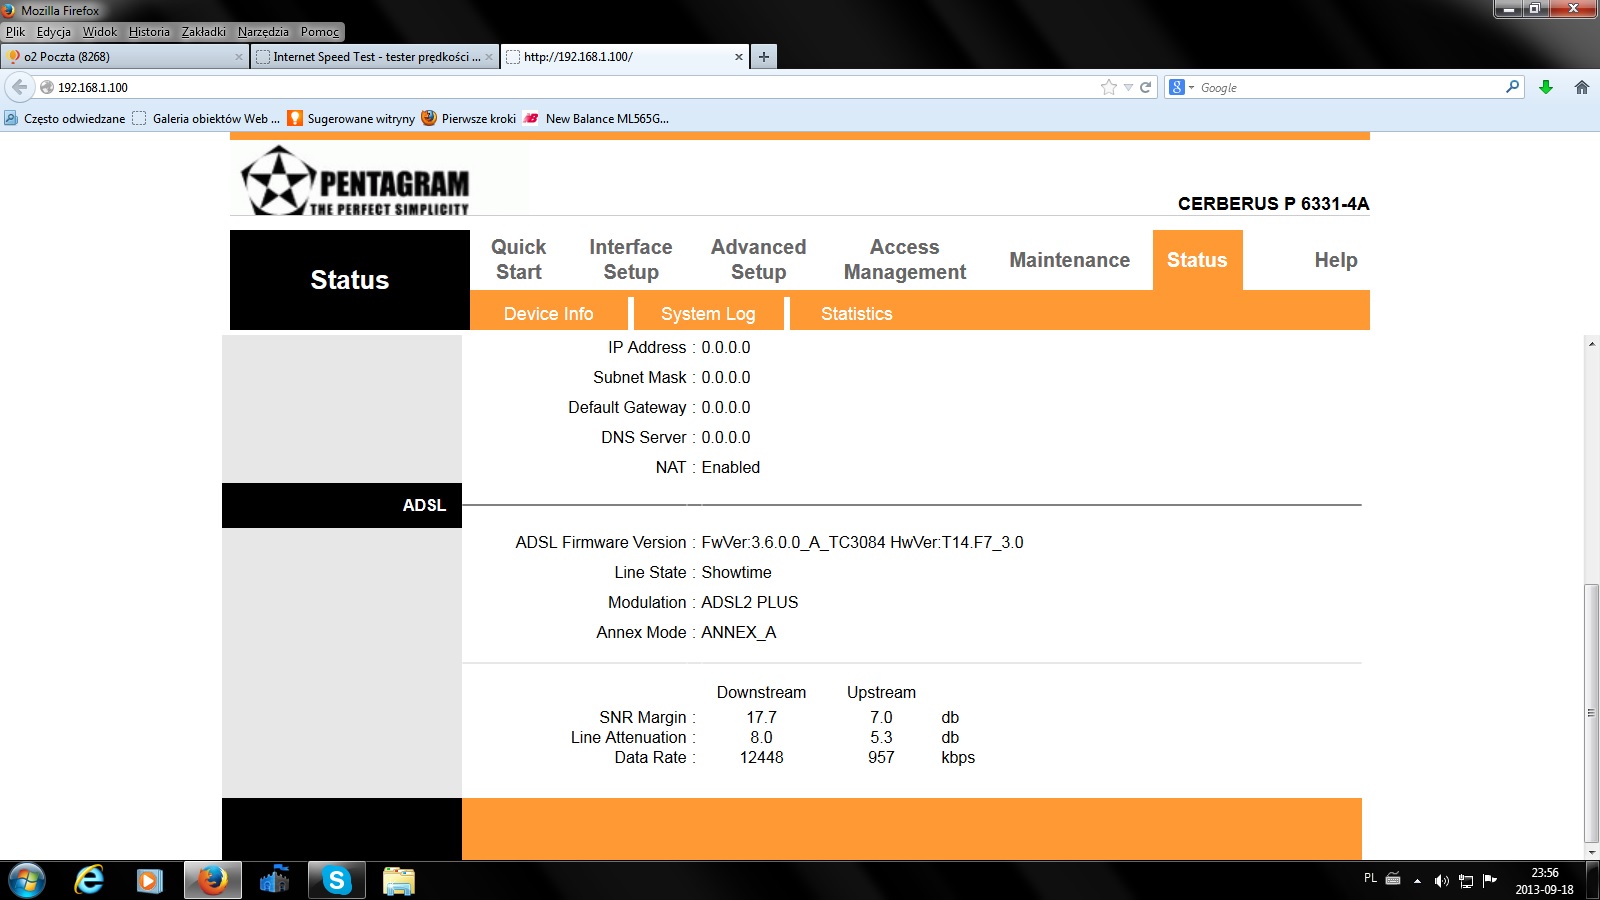The width and height of the screenshot is (1600, 900).
Task: Click the volume speaker tray icon
Action: coord(1441,881)
